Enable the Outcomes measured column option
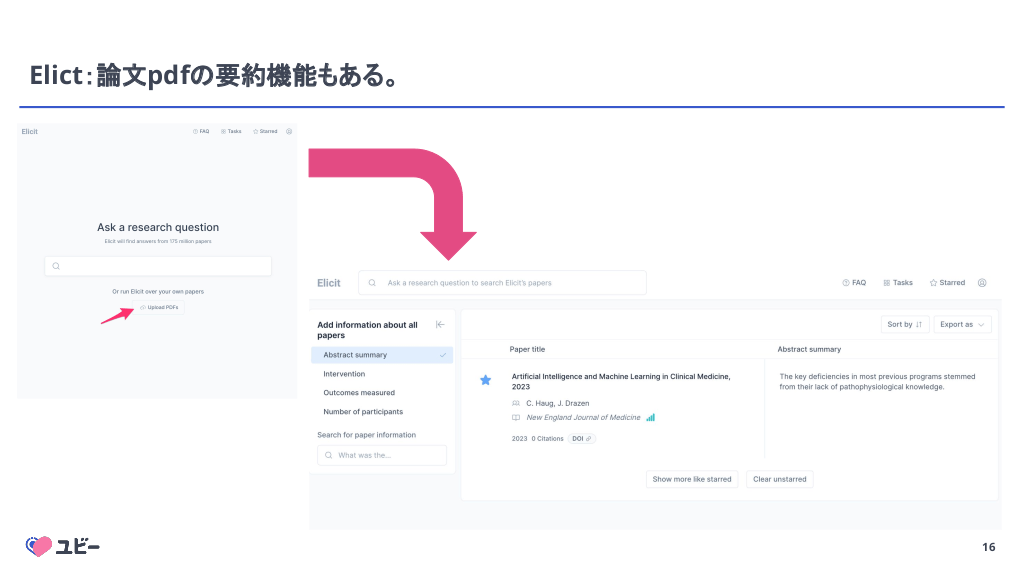This screenshot has height=576, width=1024. pyautogui.click(x=358, y=393)
